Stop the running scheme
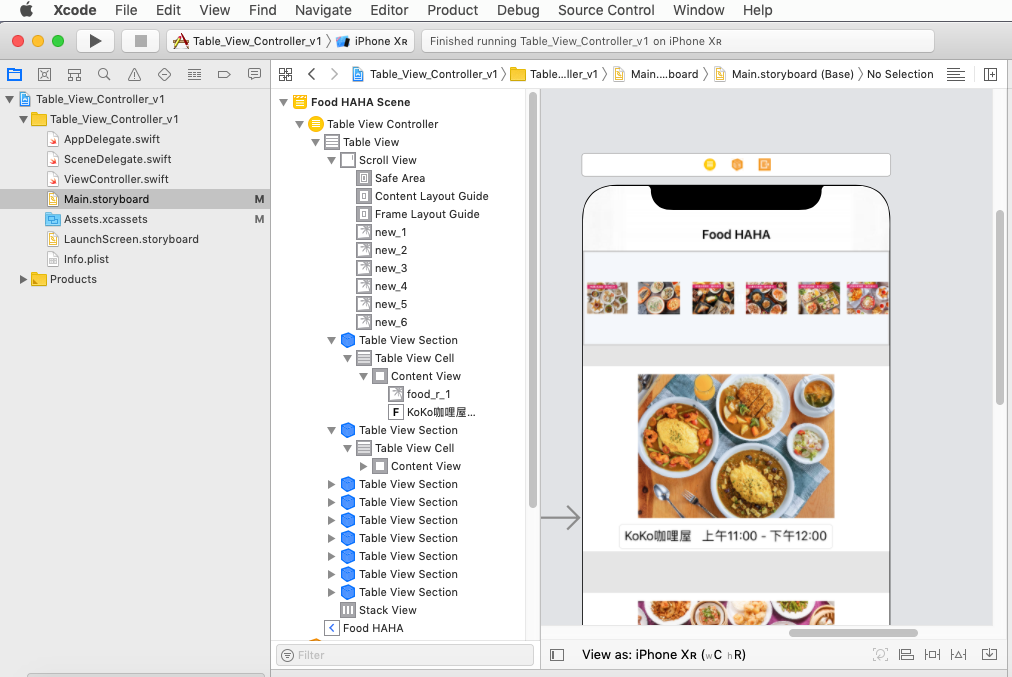Image resolution: width=1012 pixels, height=677 pixels. pos(141,41)
